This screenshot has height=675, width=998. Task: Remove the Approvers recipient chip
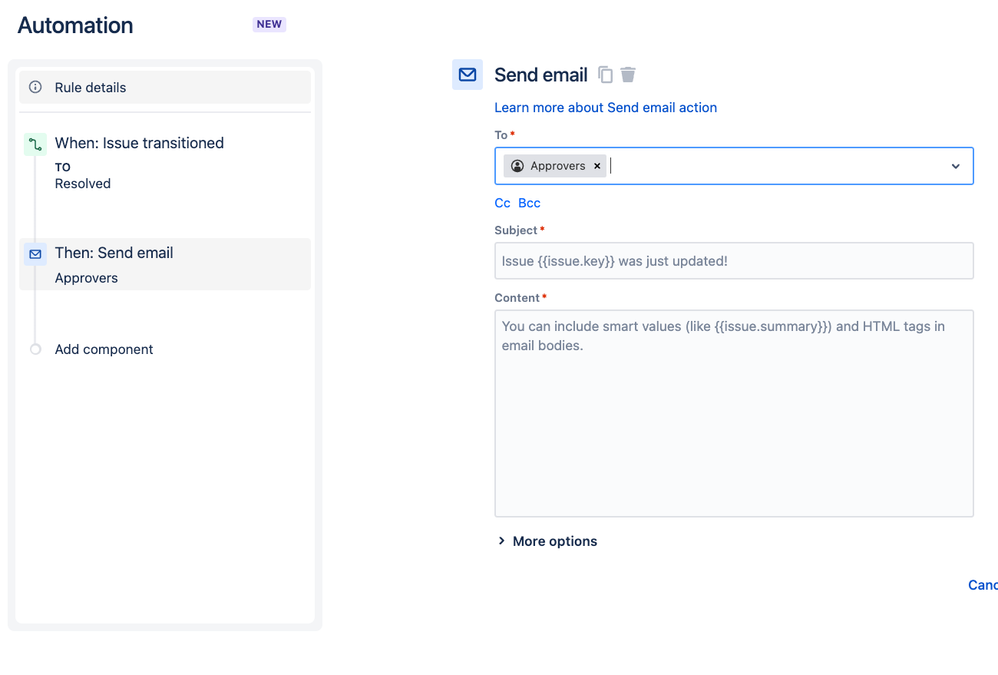click(597, 166)
